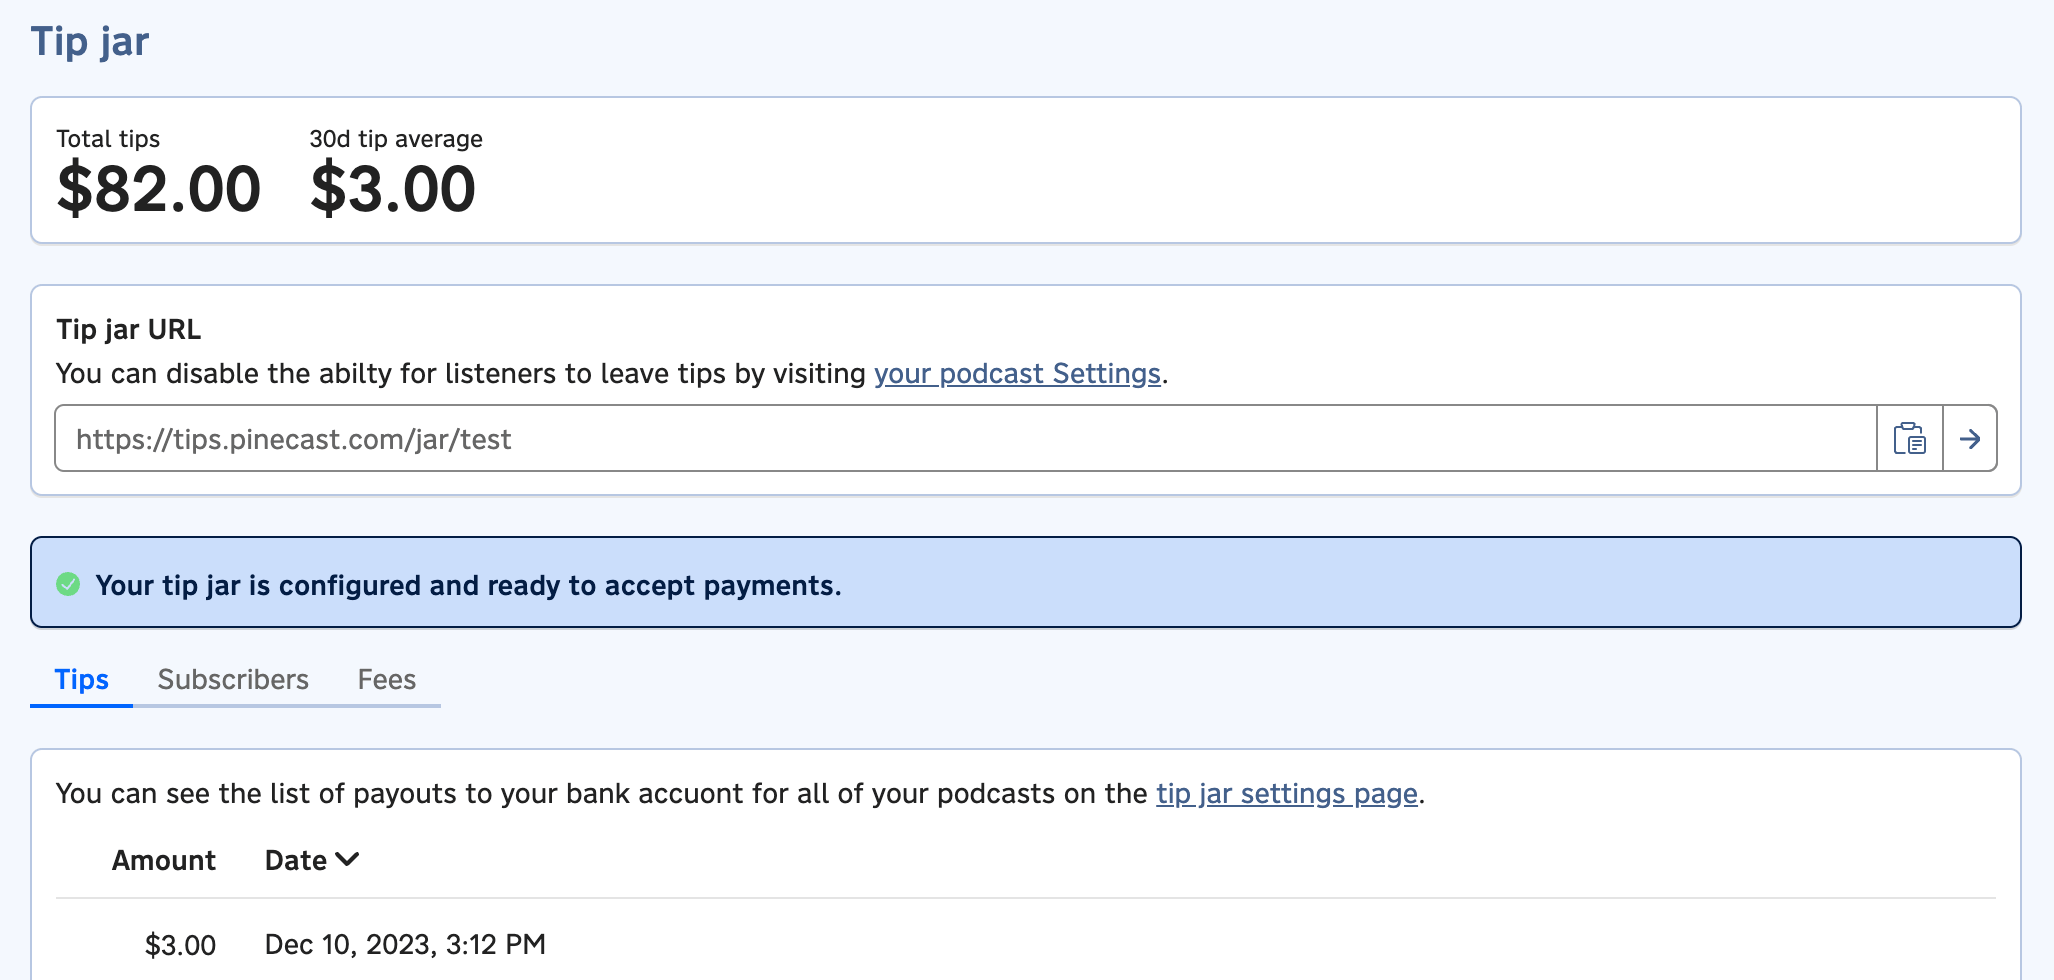2054x980 pixels.
Task: Toggle the Date sort order chevron
Action: click(348, 860)
